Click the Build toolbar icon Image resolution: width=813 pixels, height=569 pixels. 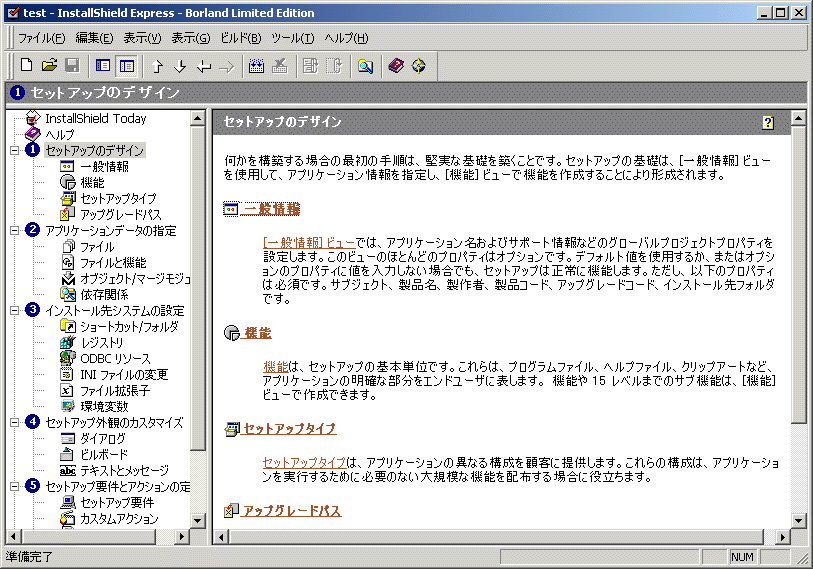[x=256, y=66]
